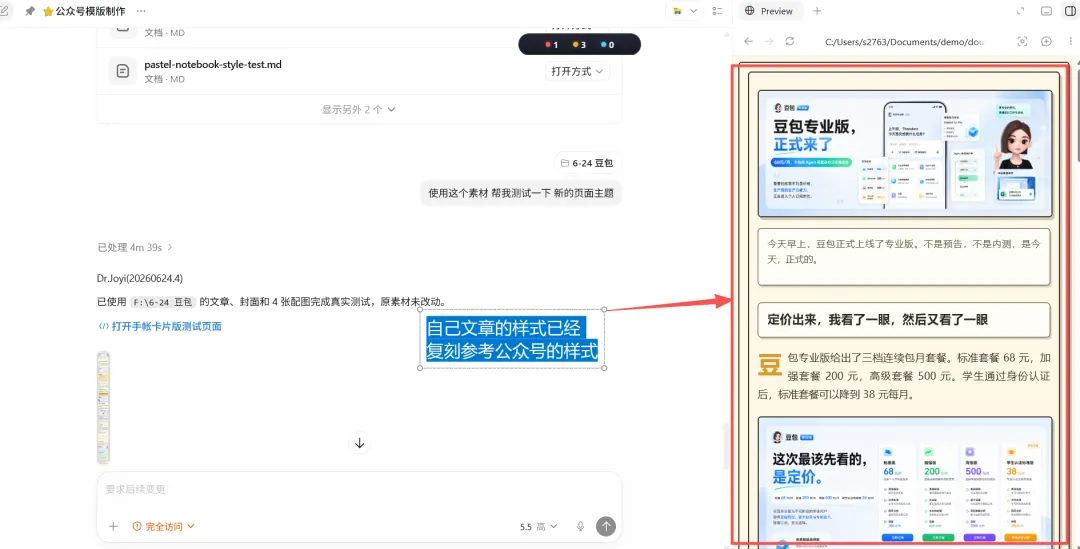Toggle the right side panel icon
Viewport: 1080px width, 549px height.
click(x=1070, y=11)
